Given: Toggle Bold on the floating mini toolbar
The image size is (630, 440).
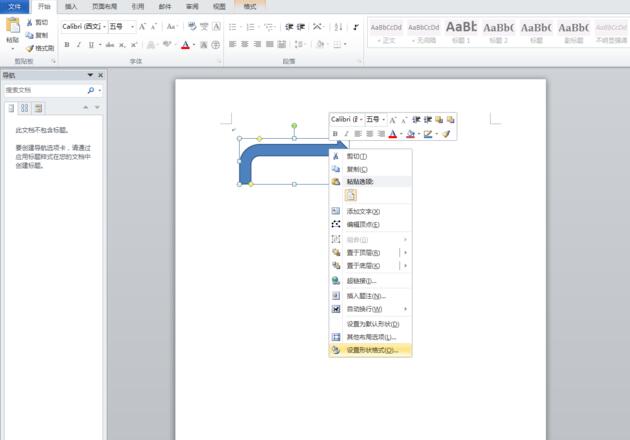Looking at the screenshot, I should (x=335, y=134).
